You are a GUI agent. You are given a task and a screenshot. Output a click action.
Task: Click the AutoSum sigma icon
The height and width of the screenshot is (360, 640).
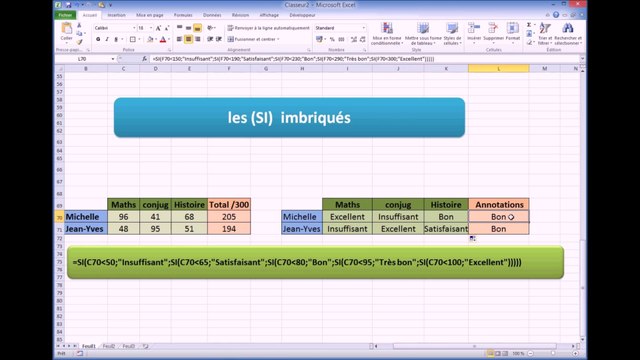pos(529,25)
